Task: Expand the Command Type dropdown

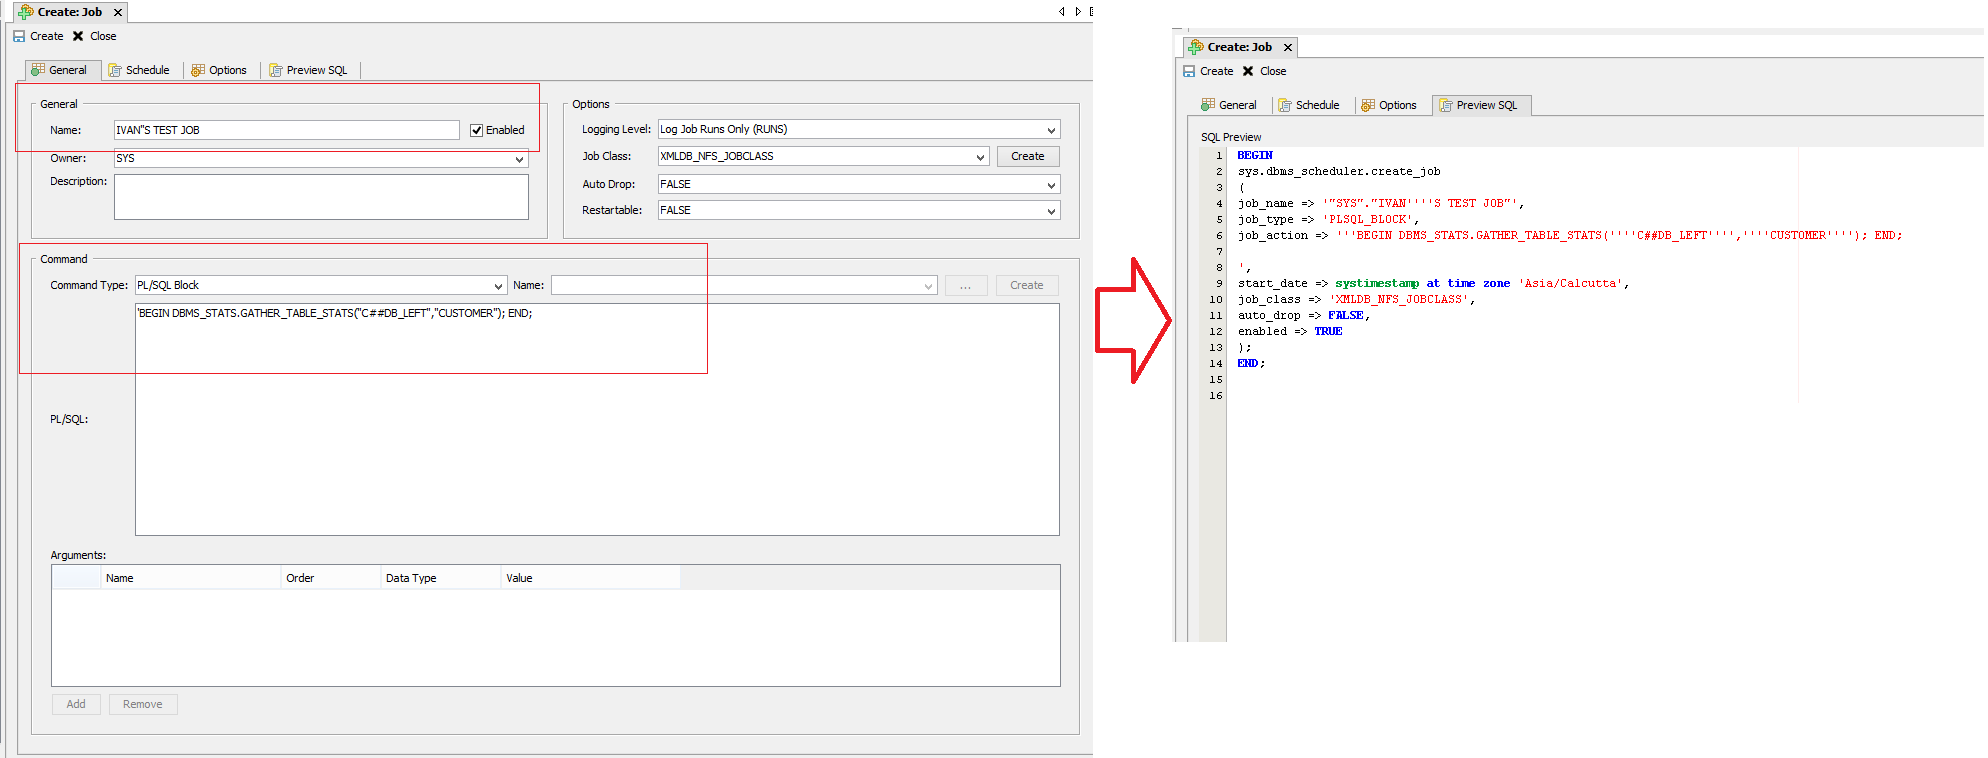Action: click(x=498, y=286)
